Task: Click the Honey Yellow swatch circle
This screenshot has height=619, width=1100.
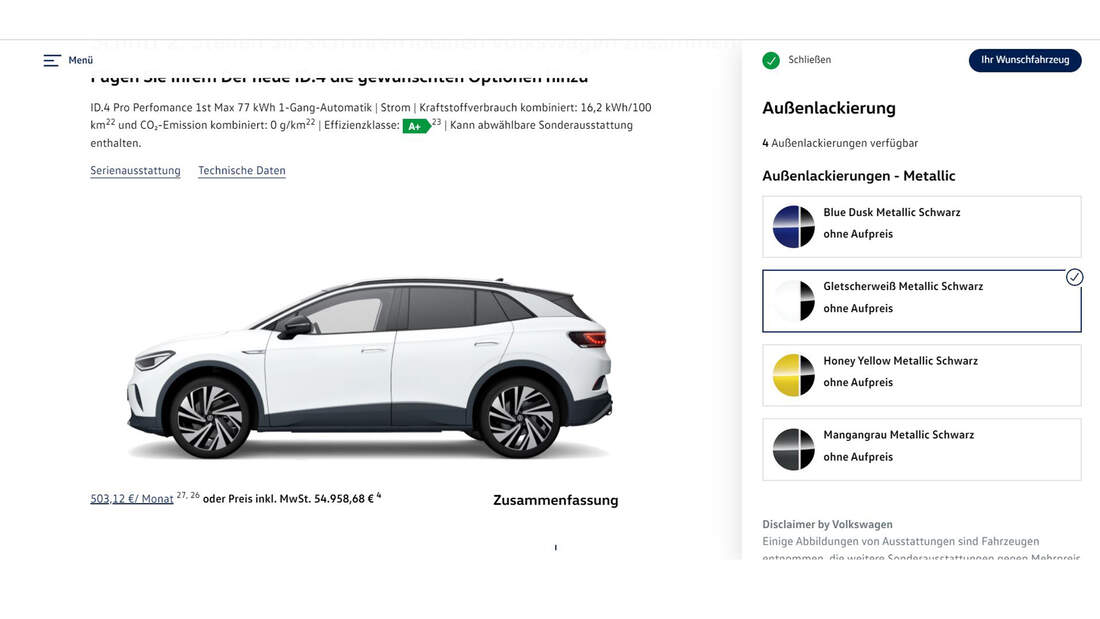Action: coord(793,375)
